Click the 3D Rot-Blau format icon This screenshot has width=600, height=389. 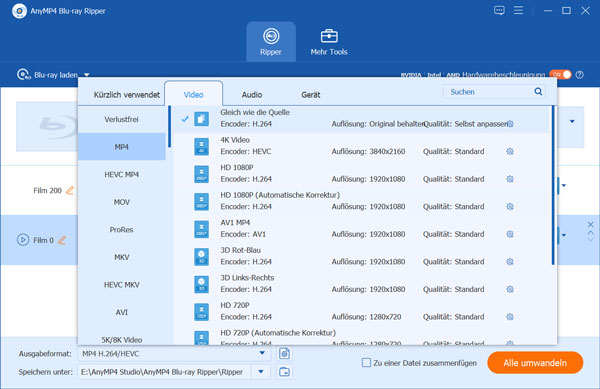click(x=201, y=257)
